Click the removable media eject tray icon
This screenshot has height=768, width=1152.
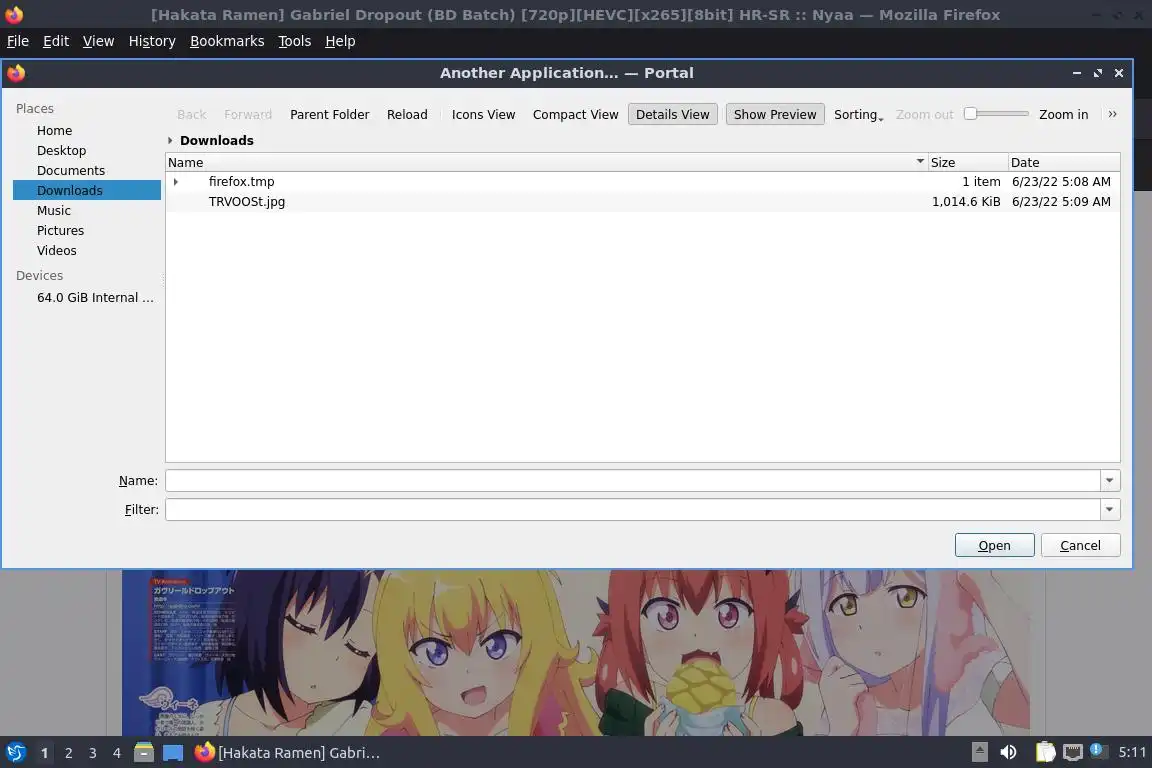pos(979,753)
